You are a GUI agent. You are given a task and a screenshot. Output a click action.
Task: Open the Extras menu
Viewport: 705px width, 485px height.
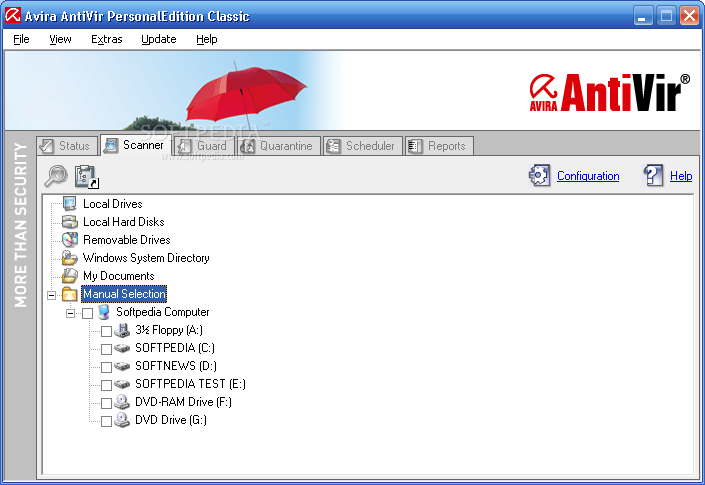point(106,39)
